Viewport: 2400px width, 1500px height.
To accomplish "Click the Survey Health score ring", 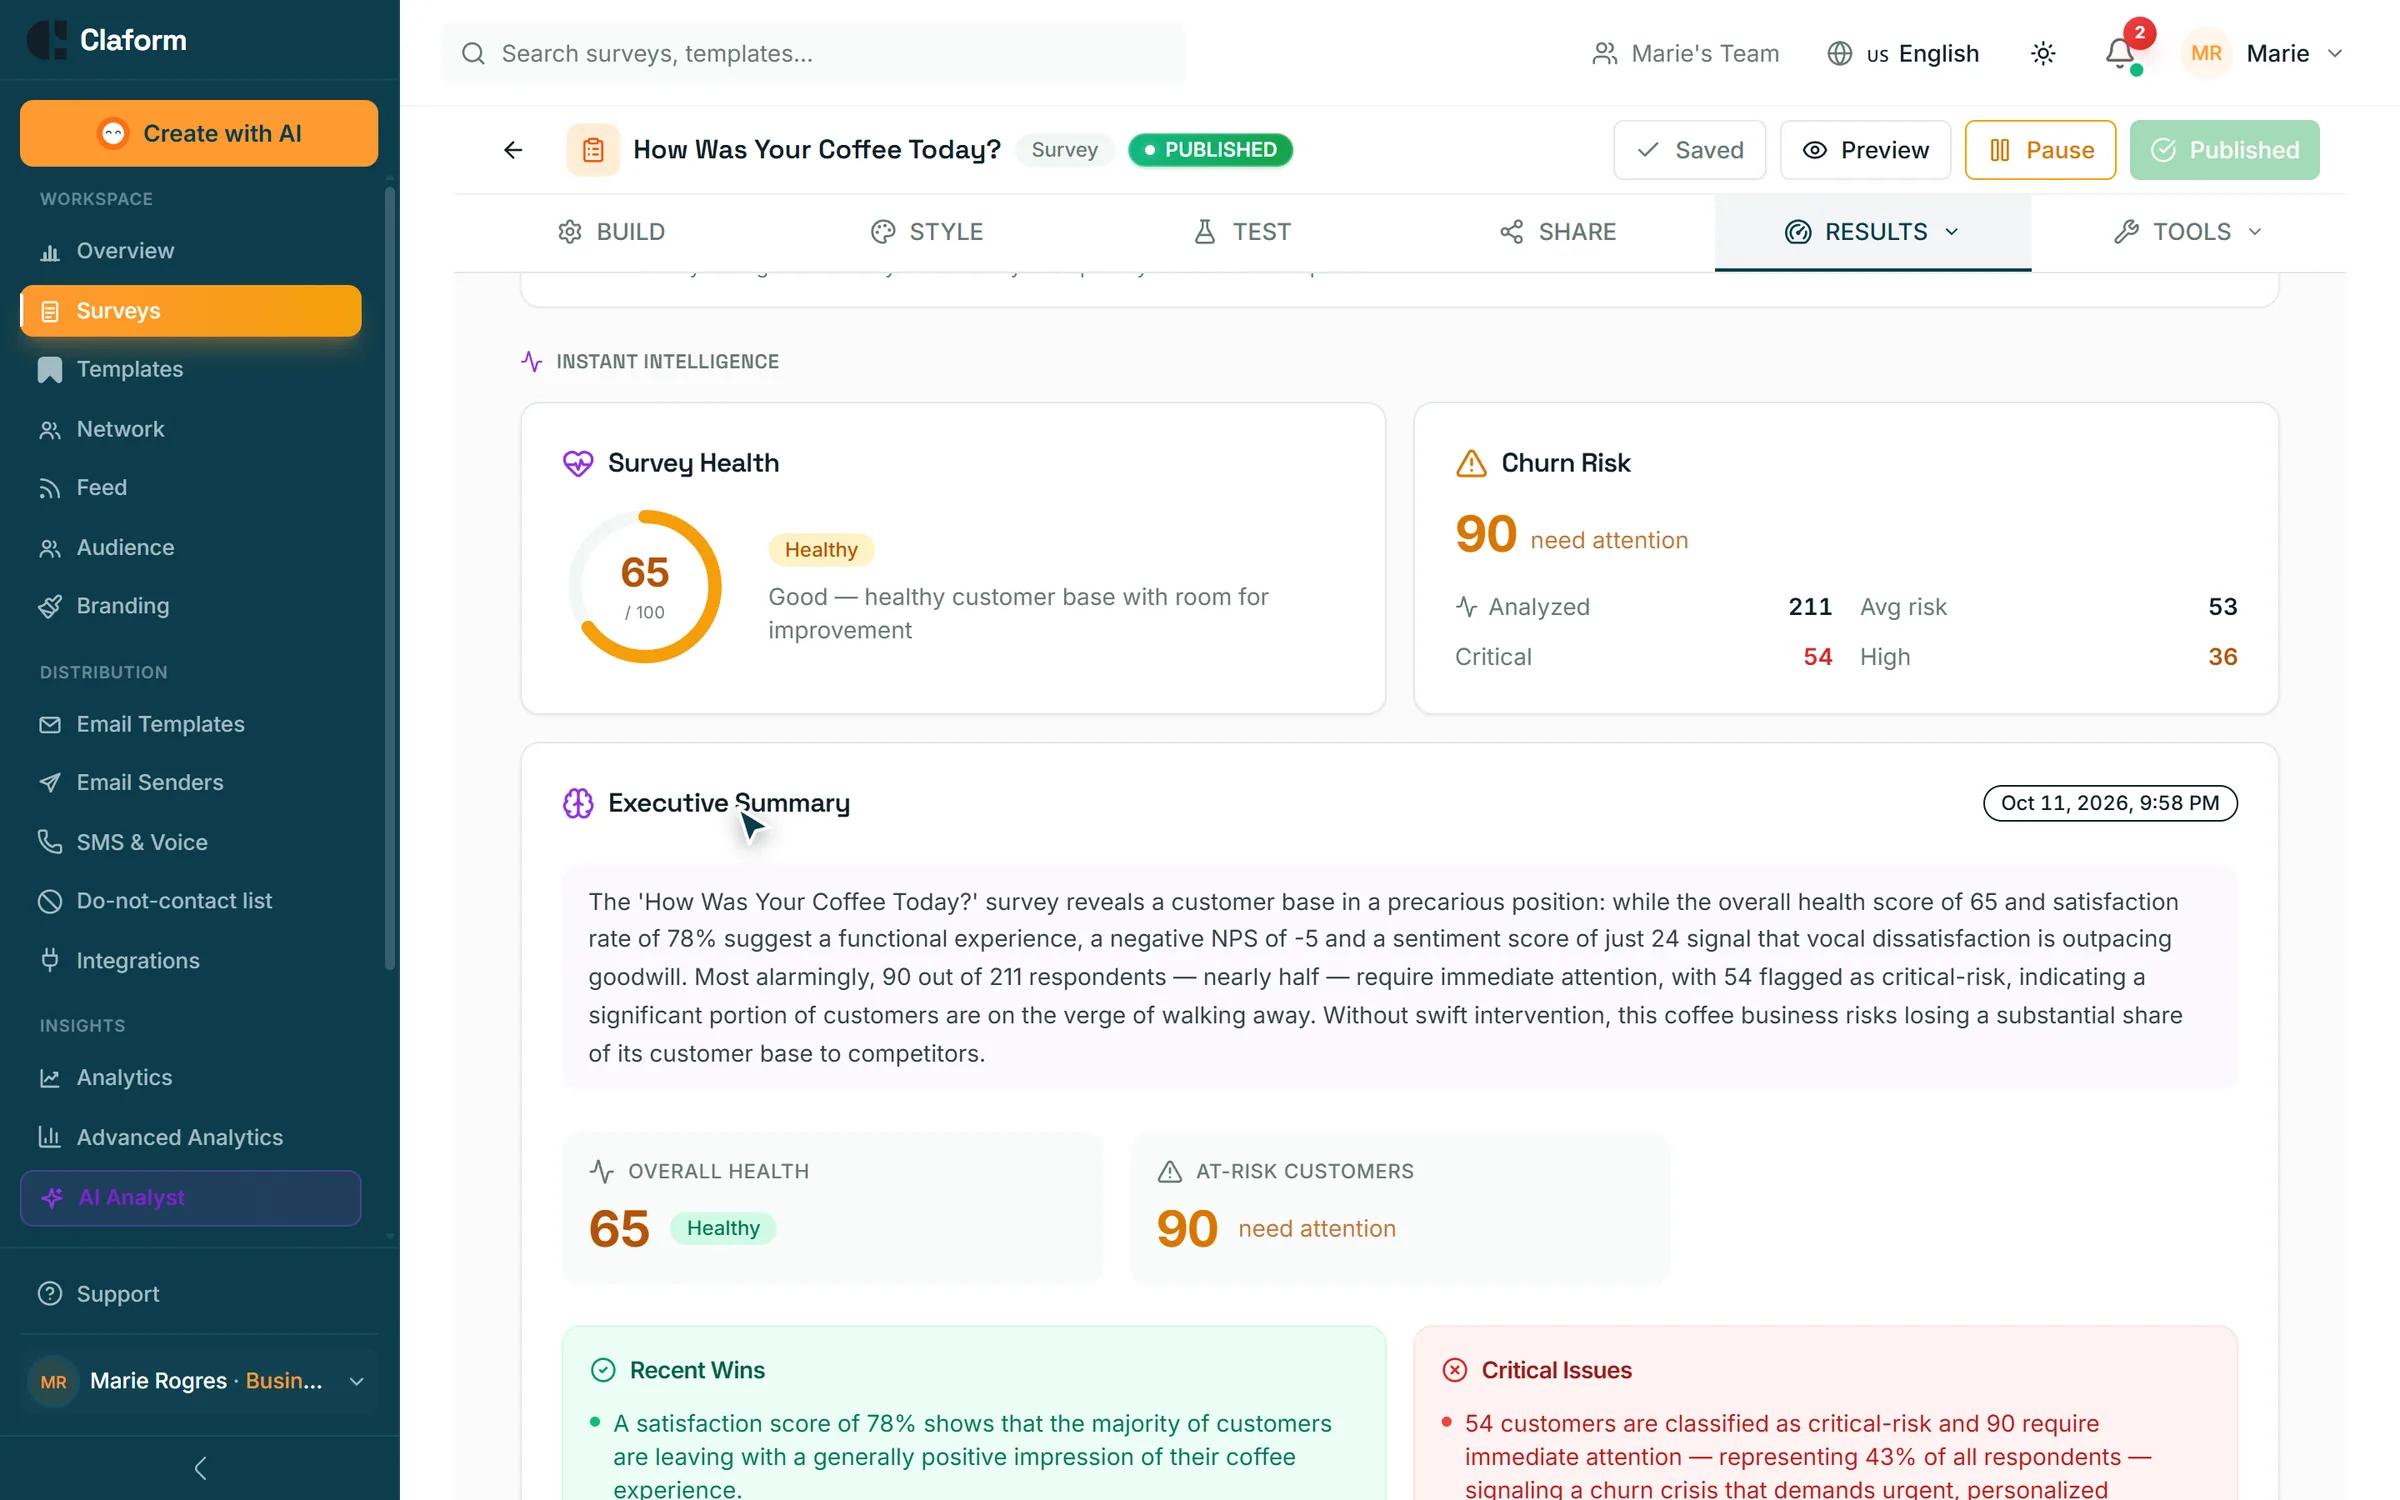I will click(x=645, y=587).
